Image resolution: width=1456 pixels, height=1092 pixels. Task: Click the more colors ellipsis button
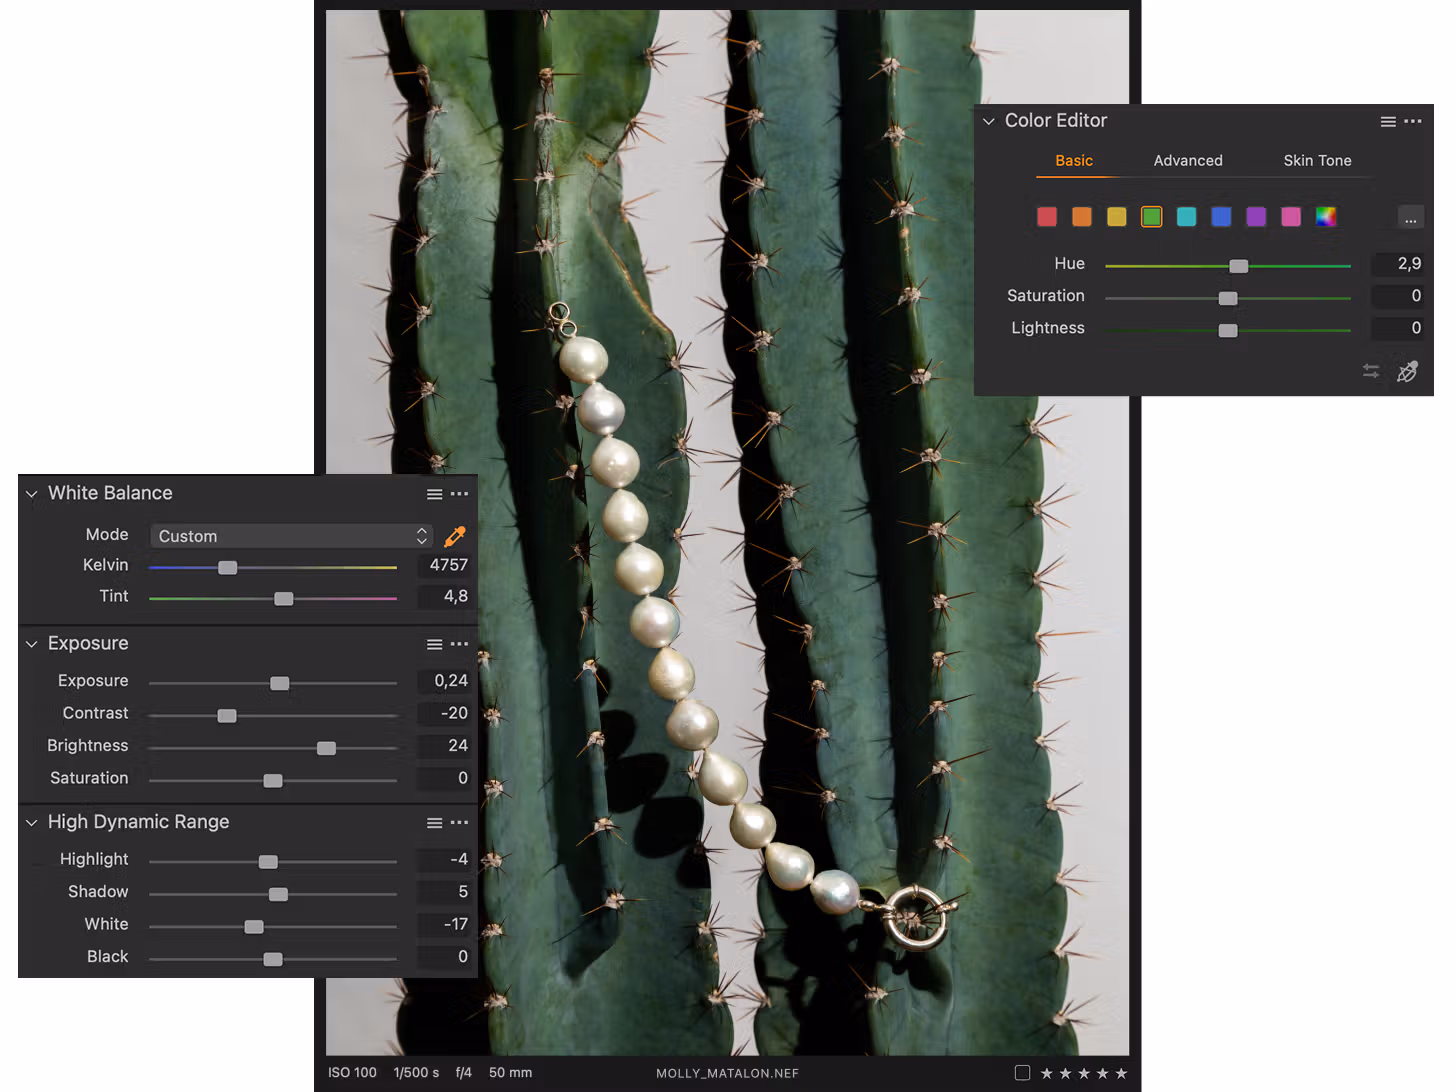(1410, 218)
